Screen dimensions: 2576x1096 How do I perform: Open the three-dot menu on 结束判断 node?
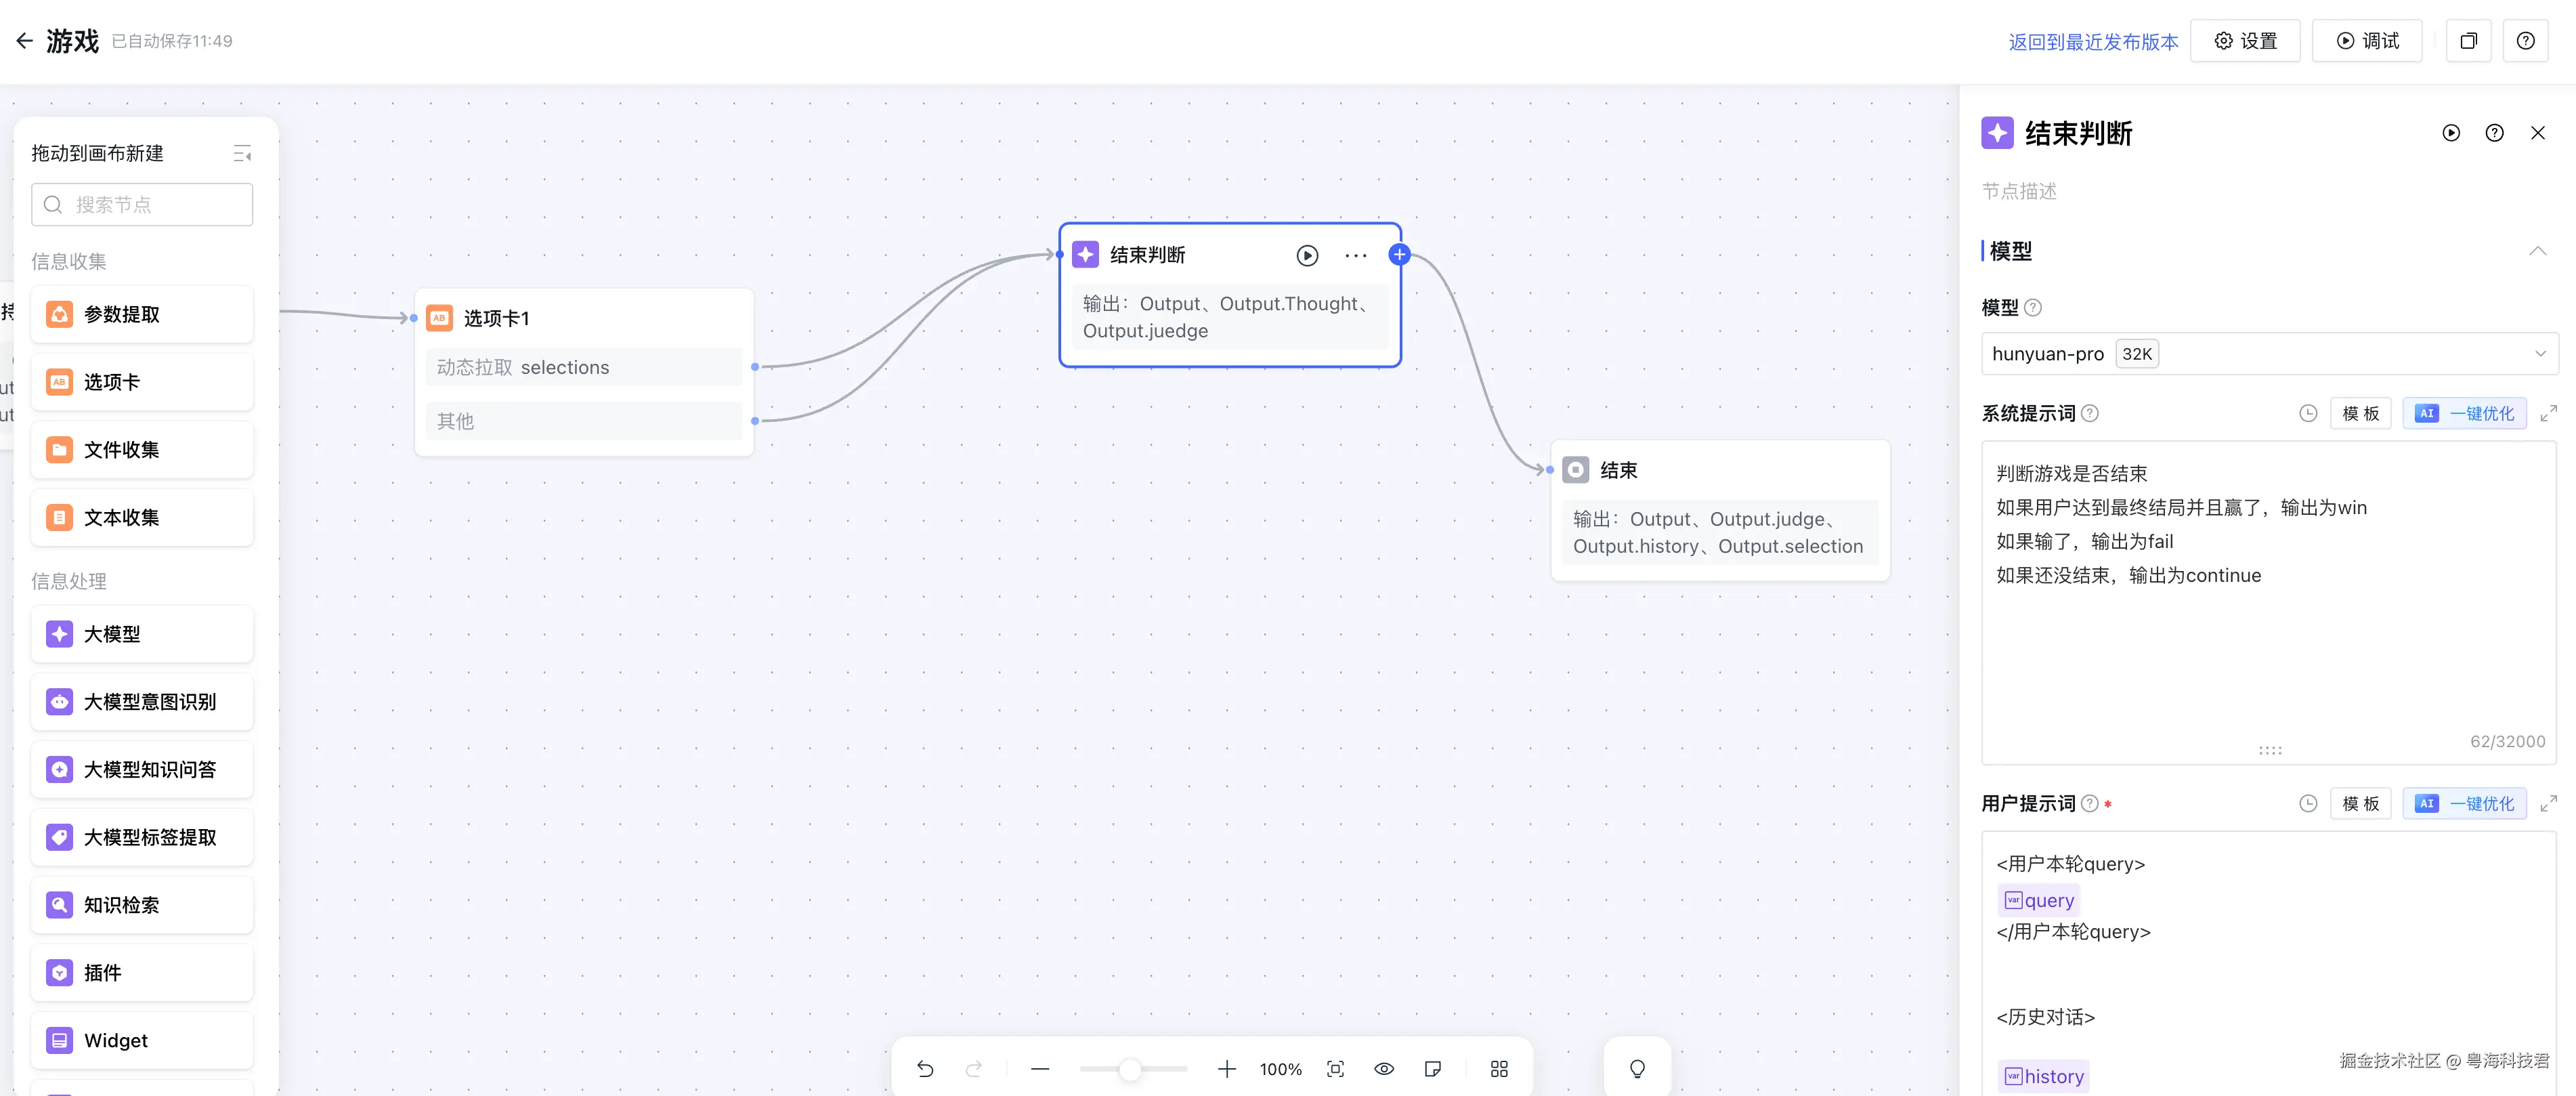(1355, 255)
